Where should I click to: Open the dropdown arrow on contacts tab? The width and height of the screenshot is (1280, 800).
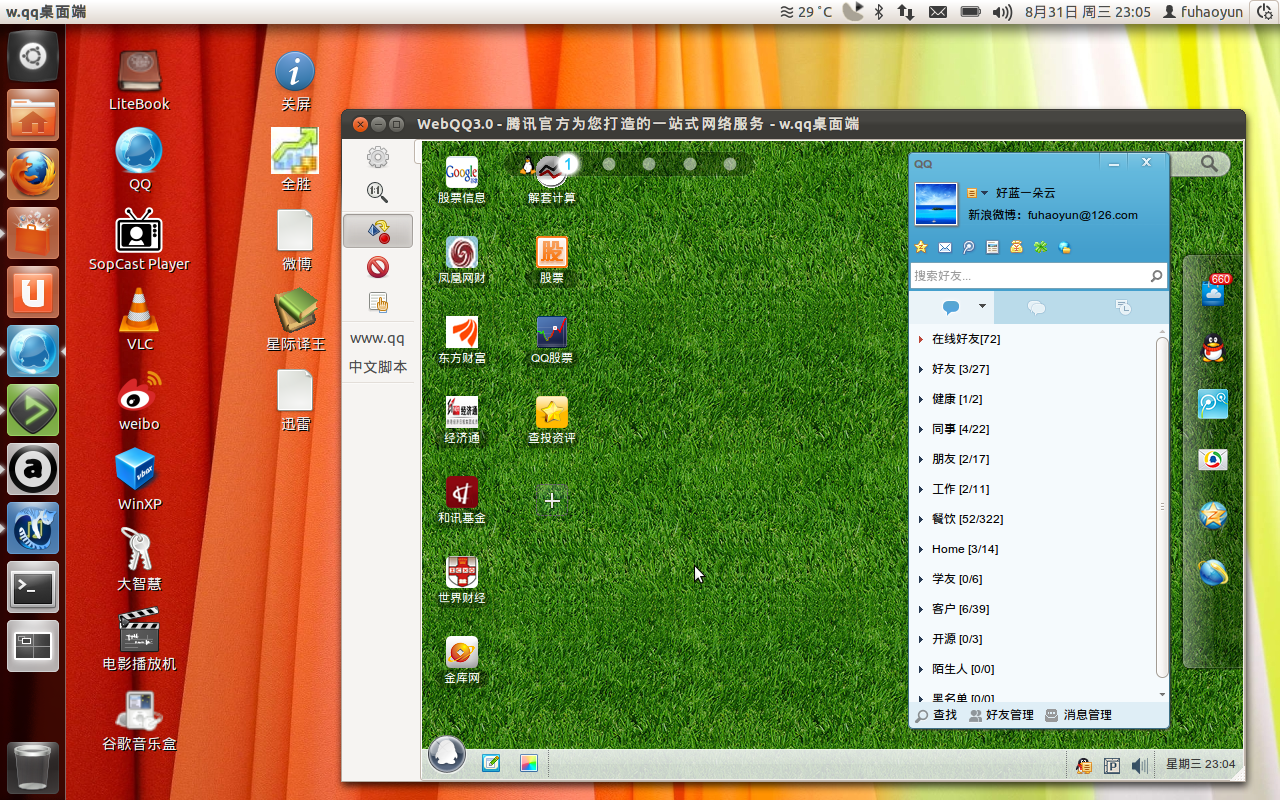982,307
